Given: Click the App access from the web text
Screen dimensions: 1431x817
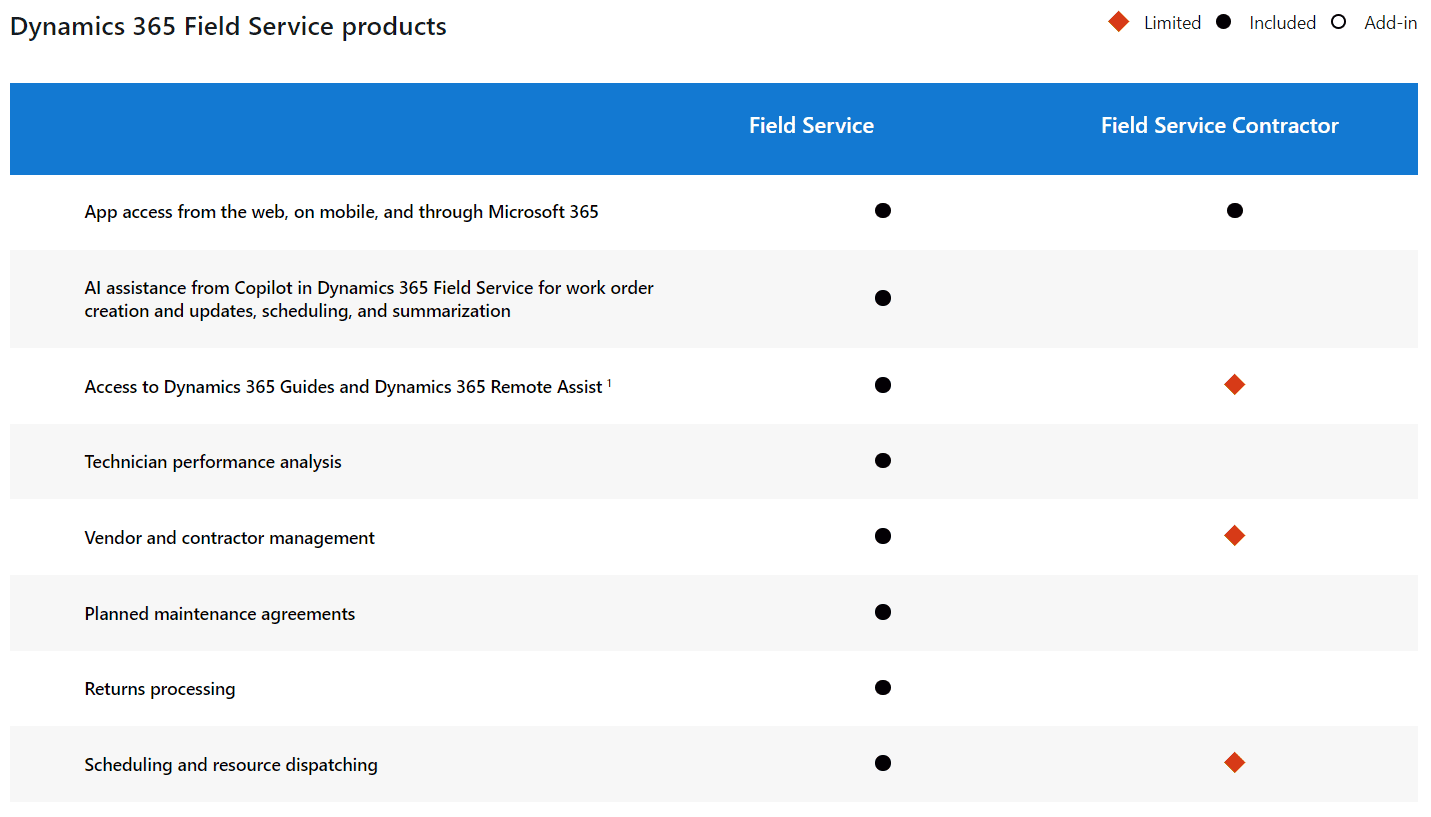Looking at the screenshot, I should point(342,212).
